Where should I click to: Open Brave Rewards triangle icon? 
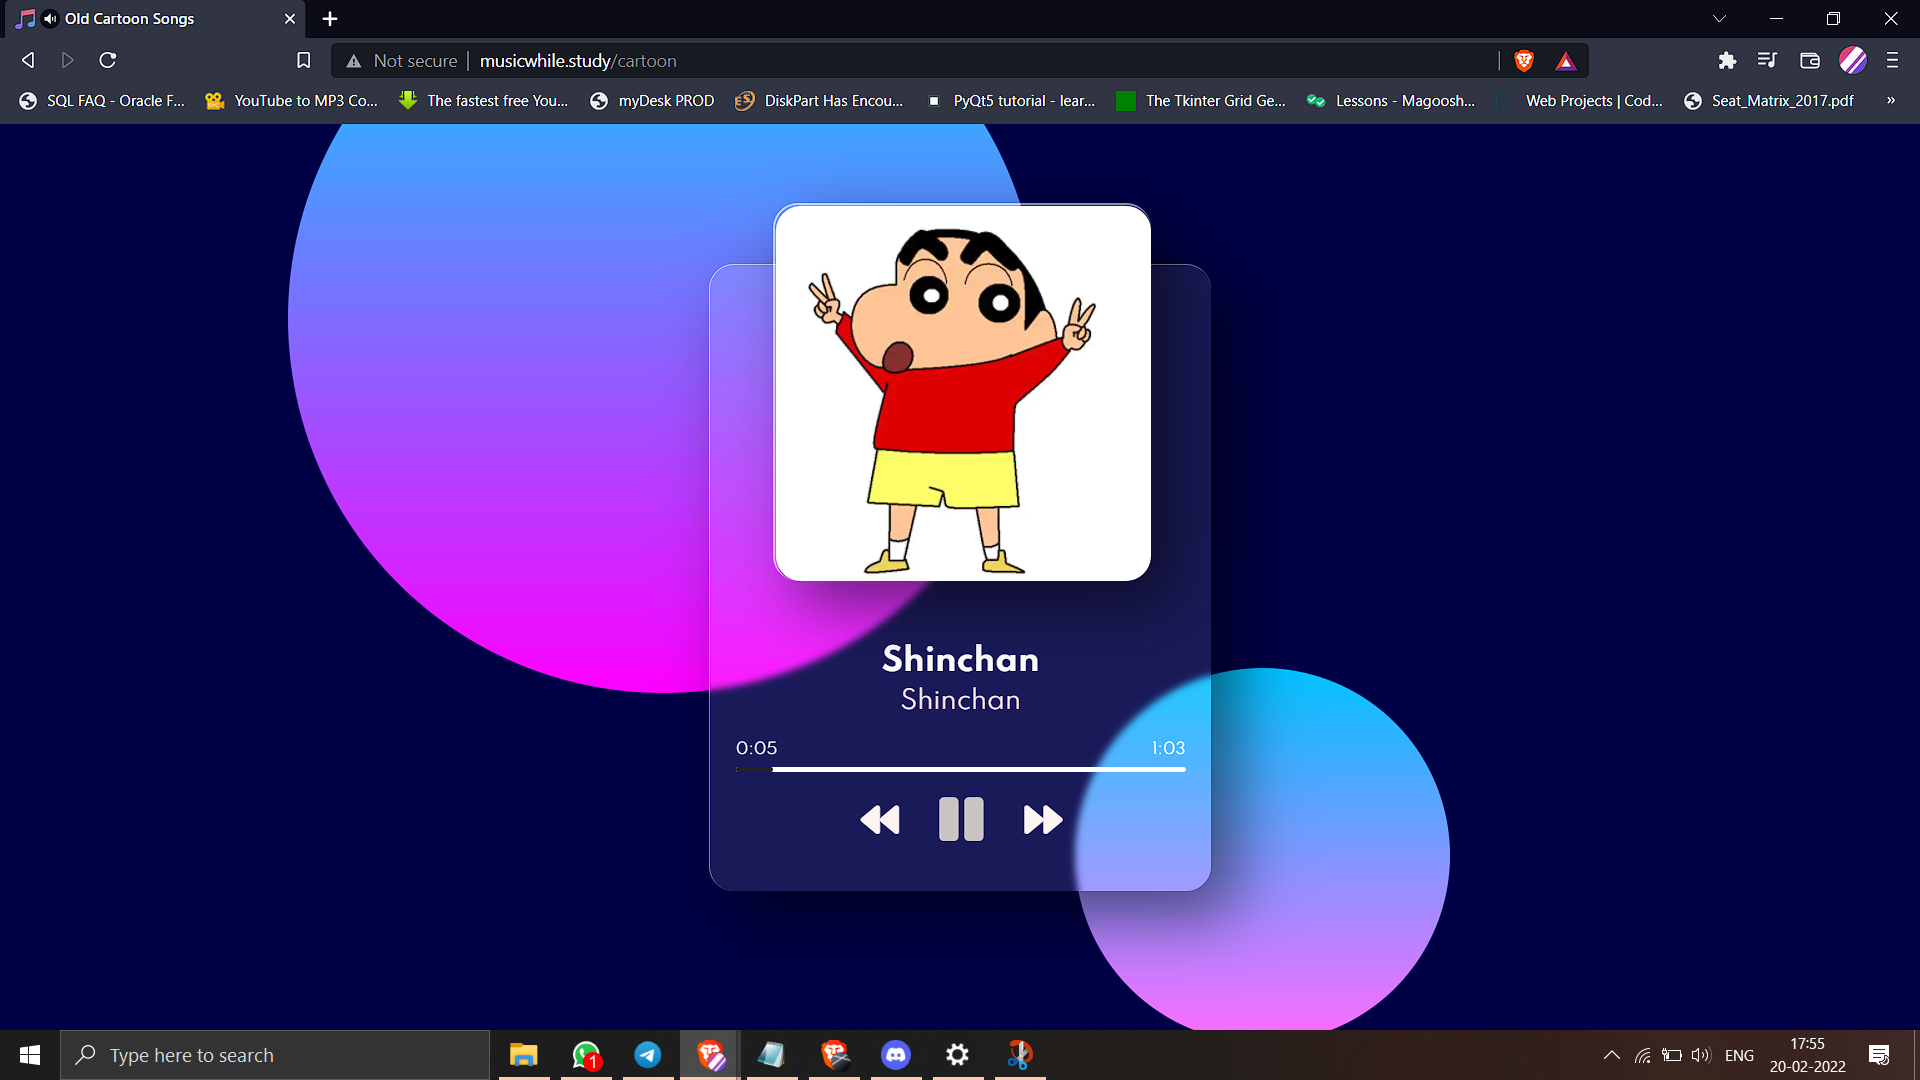click(x=1566, y=61)
